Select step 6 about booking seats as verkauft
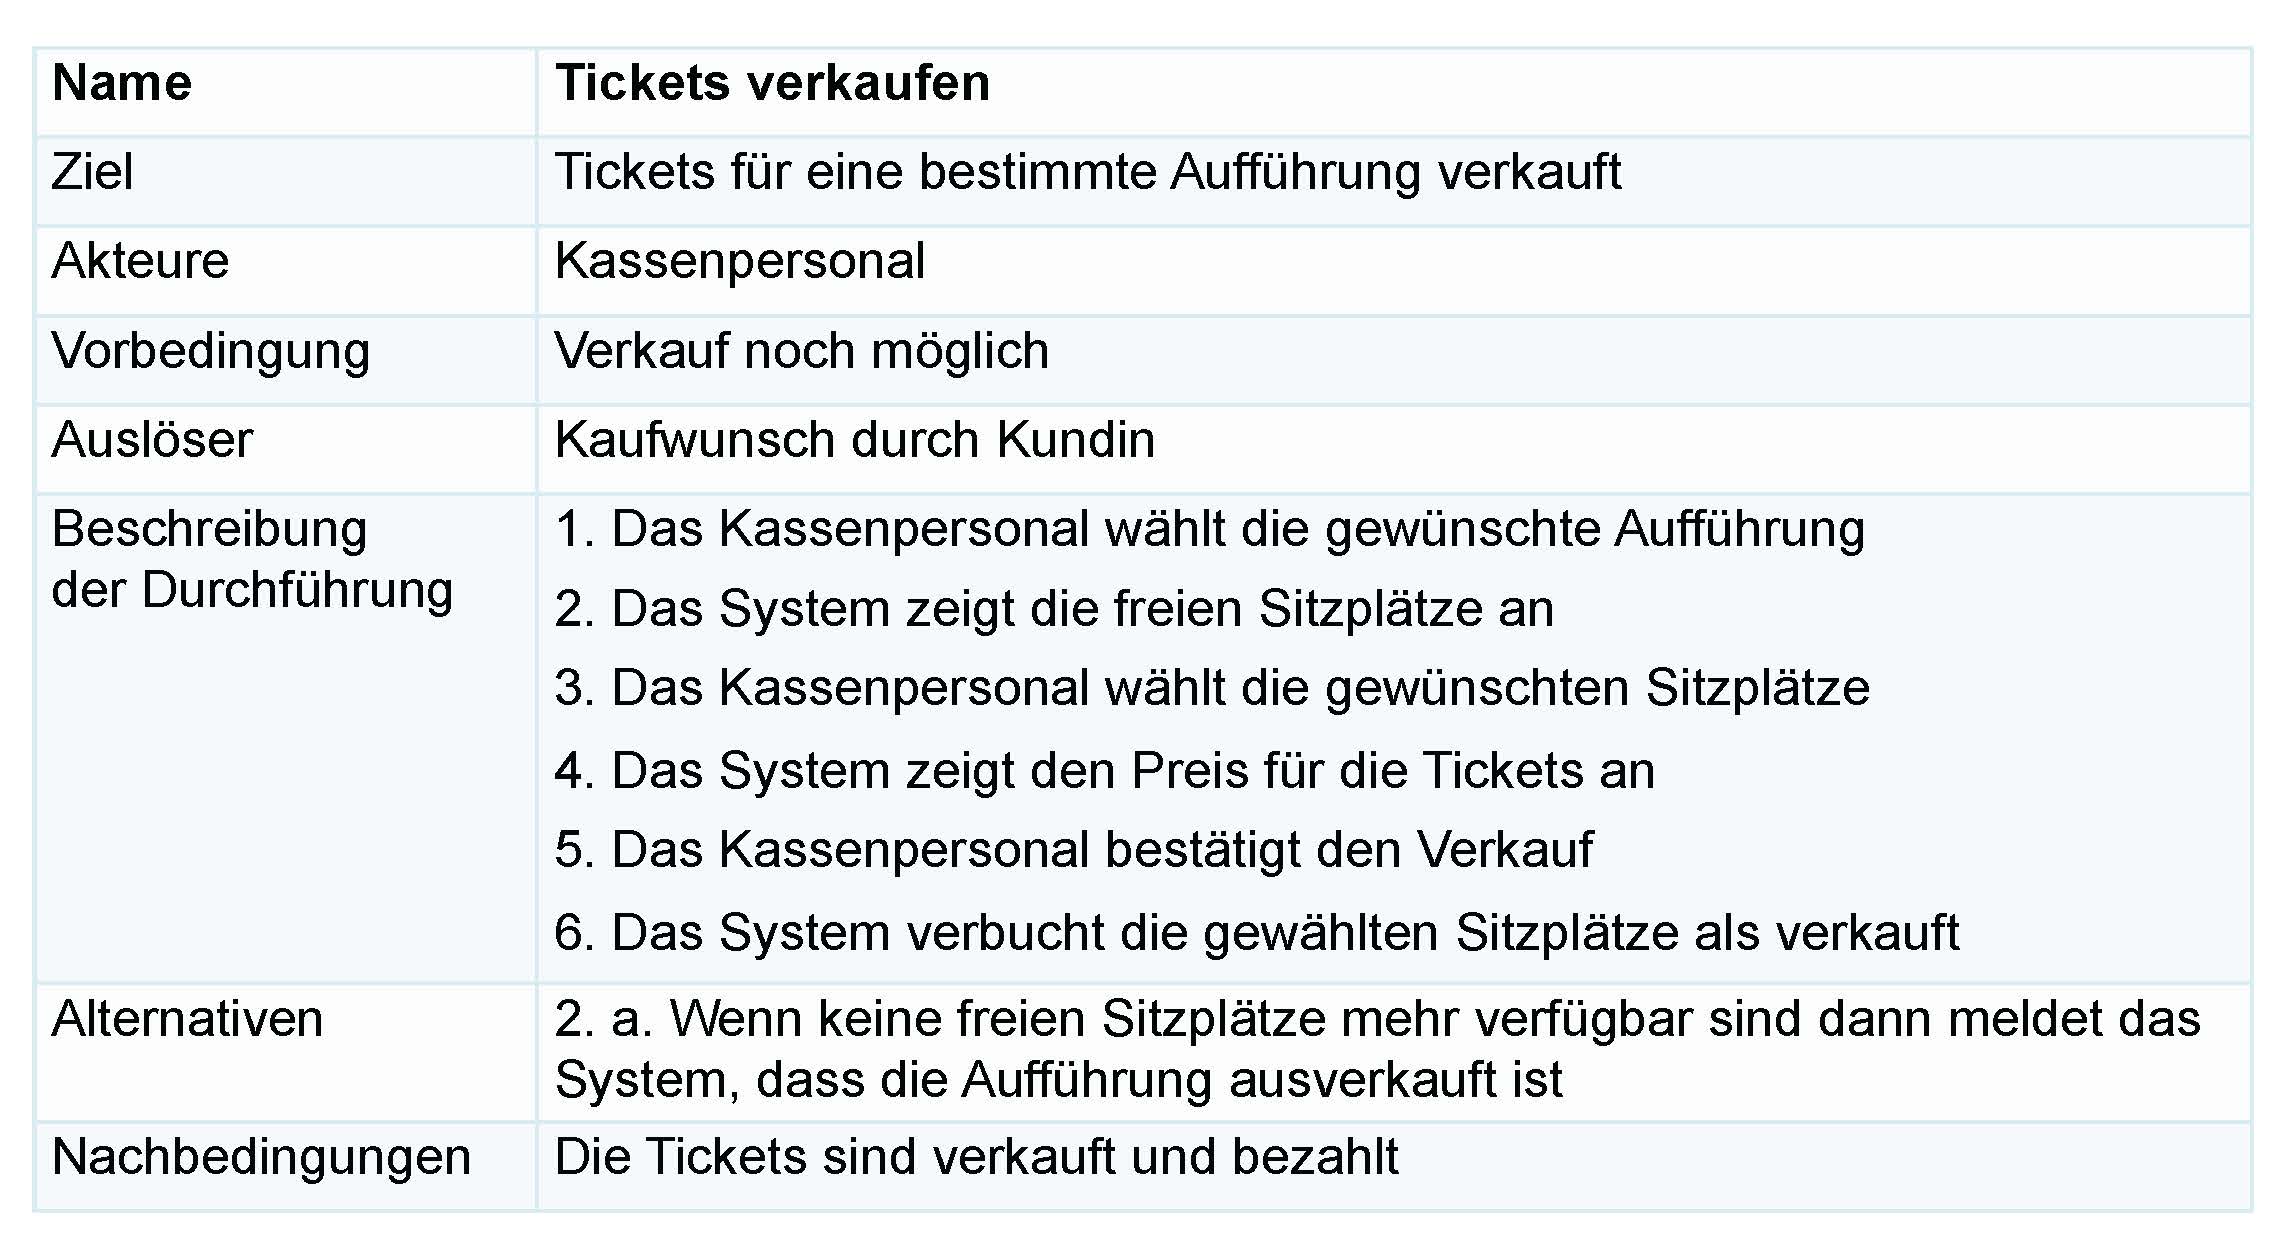 click(x=1256, y=932)
